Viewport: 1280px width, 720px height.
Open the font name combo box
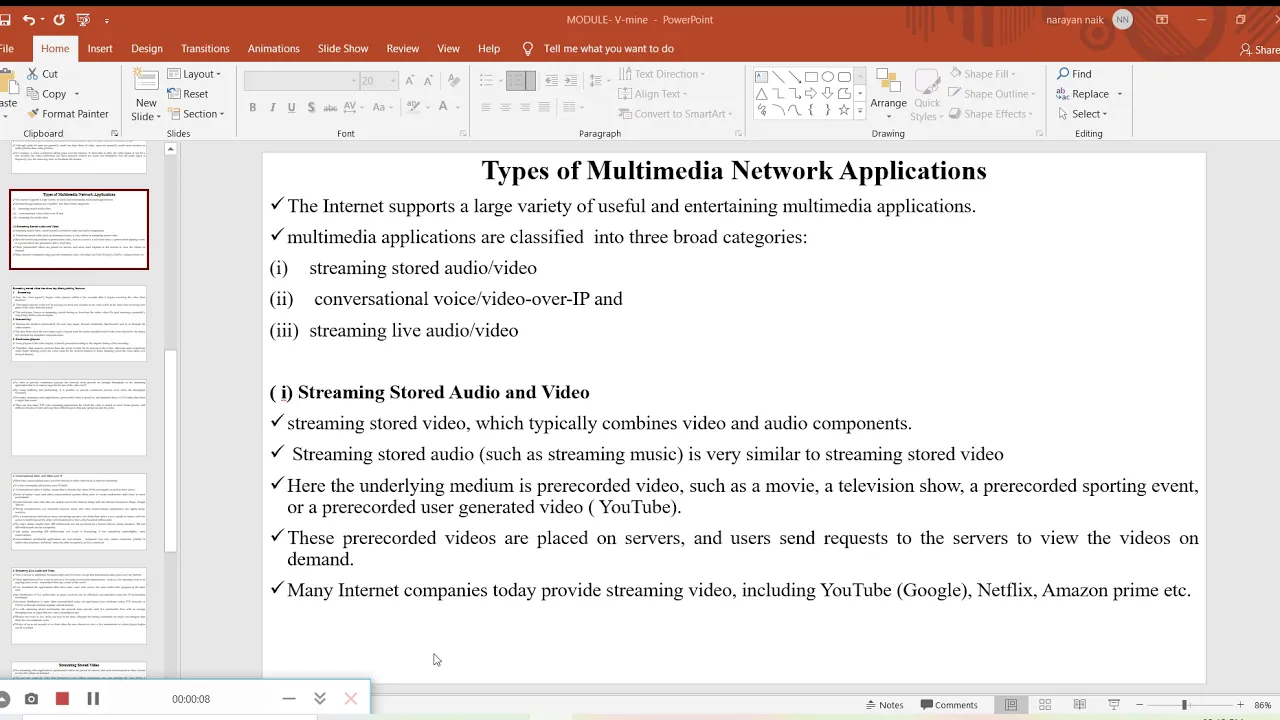[x=301, y=81]
